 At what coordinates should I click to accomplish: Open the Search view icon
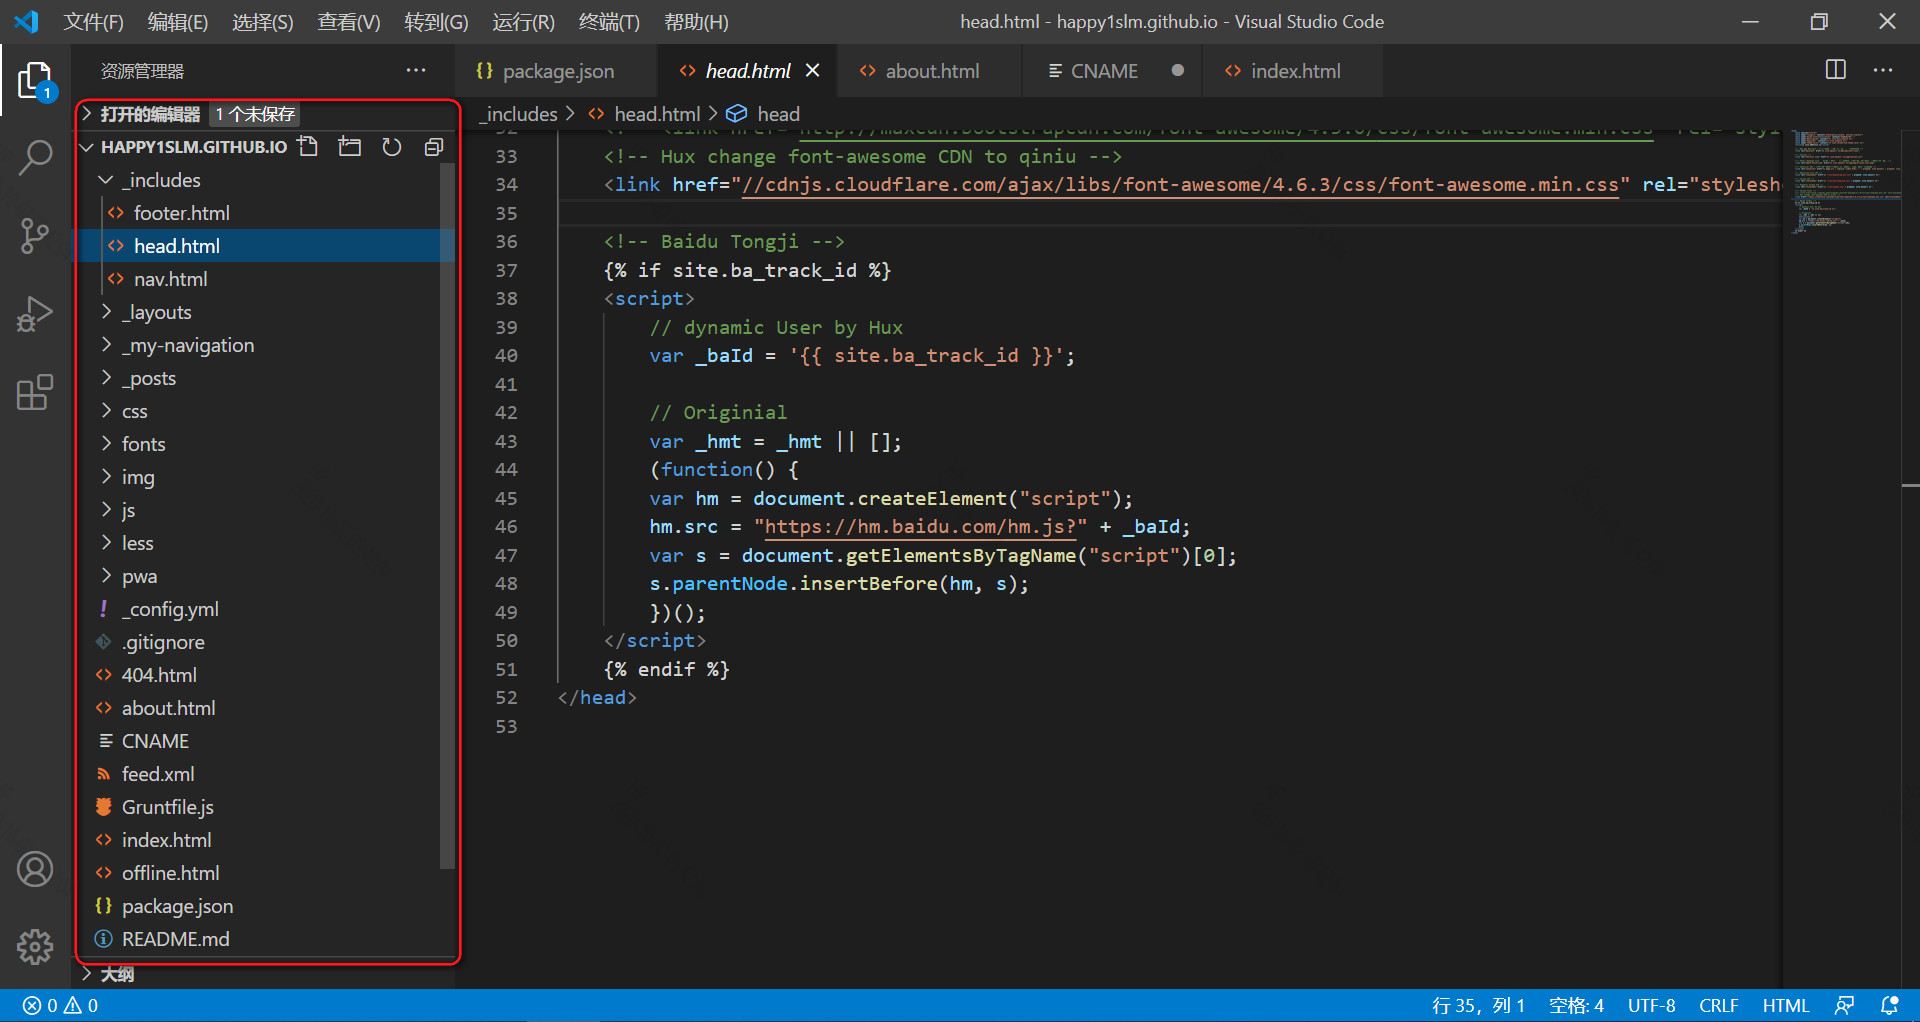(35, 157)
